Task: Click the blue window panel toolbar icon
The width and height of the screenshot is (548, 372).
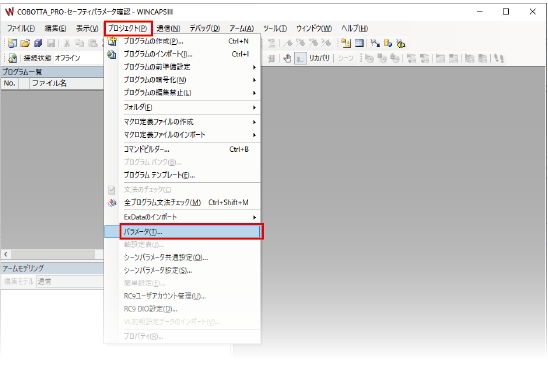Action: click(x=359, y=43)
